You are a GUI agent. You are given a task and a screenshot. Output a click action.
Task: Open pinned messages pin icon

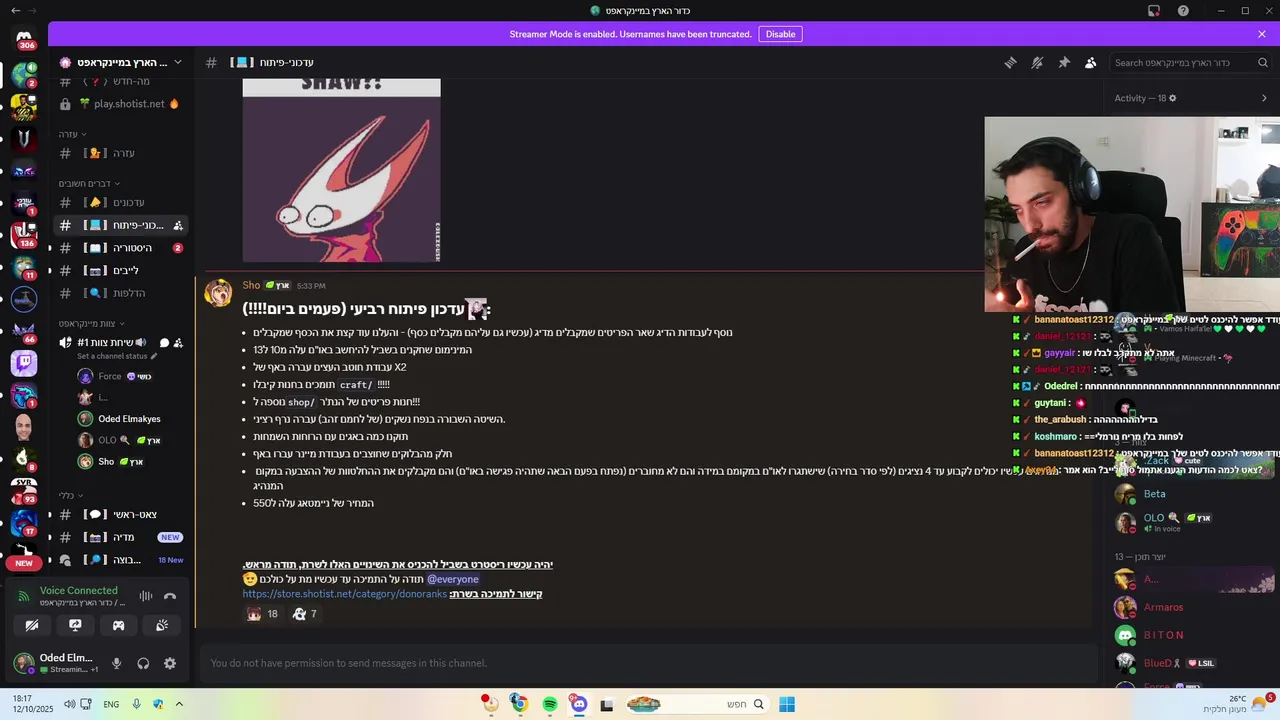point(1064,62)
